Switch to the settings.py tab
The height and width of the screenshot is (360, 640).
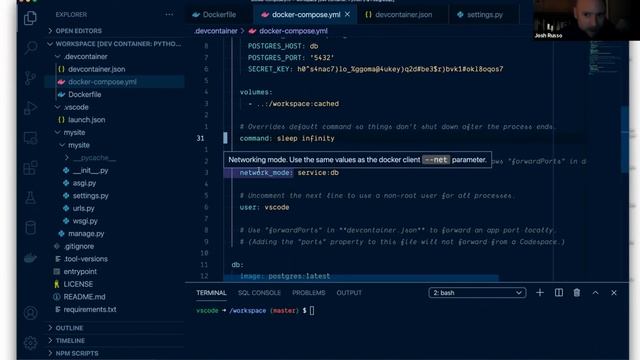coord(484,15)
